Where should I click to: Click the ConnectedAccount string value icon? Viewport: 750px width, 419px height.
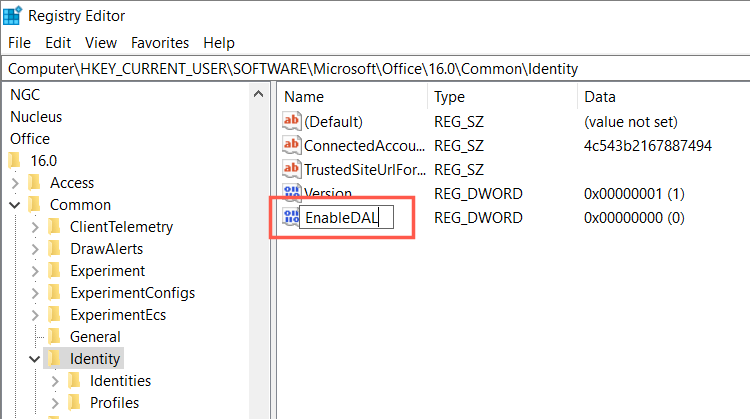[293, 146]
